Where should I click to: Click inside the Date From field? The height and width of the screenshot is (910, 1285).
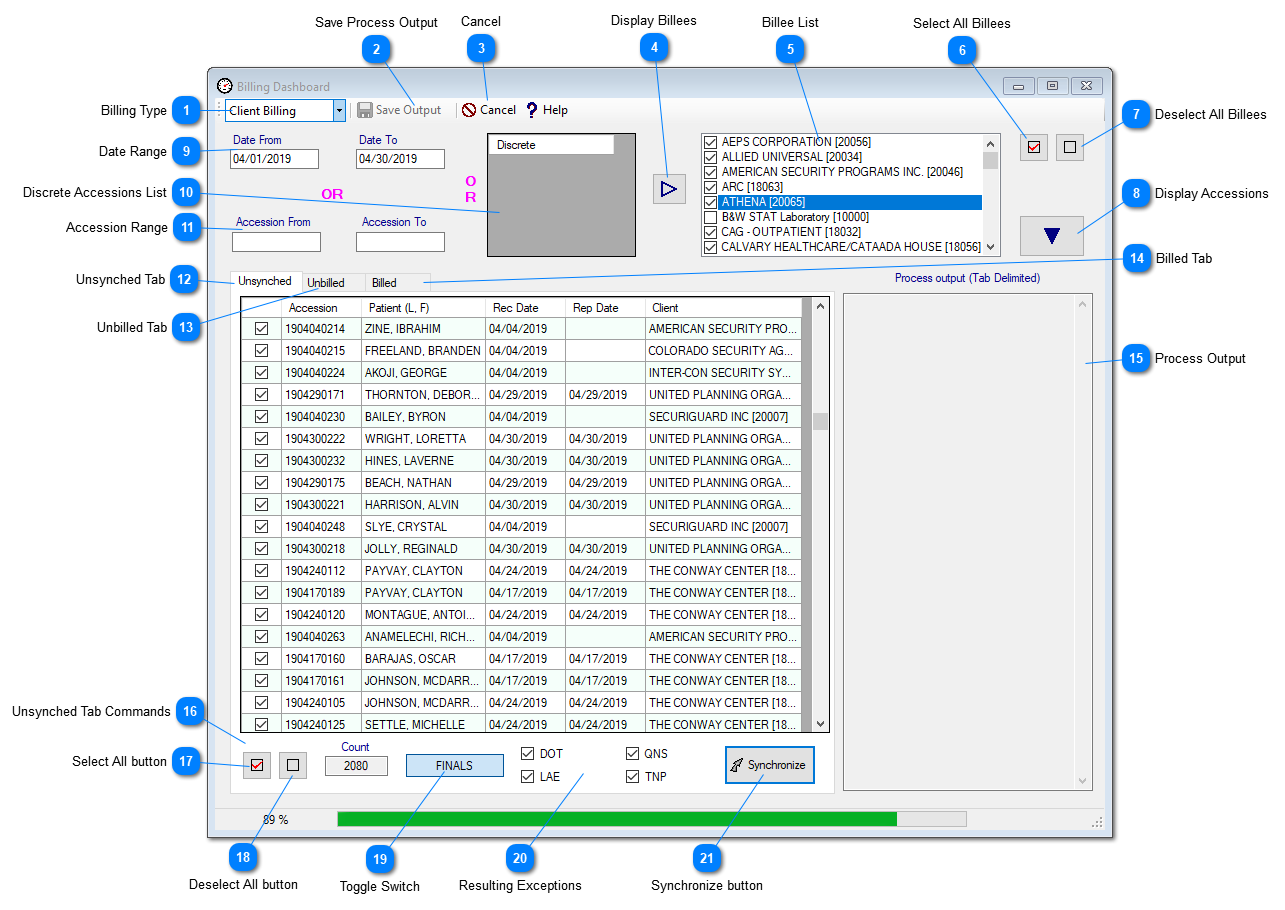click(275, 159)
